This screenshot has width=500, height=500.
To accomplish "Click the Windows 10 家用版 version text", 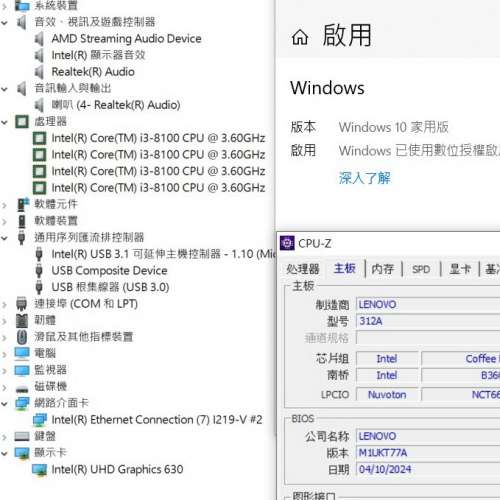I will pyautogui.click(x=393, y=127).
